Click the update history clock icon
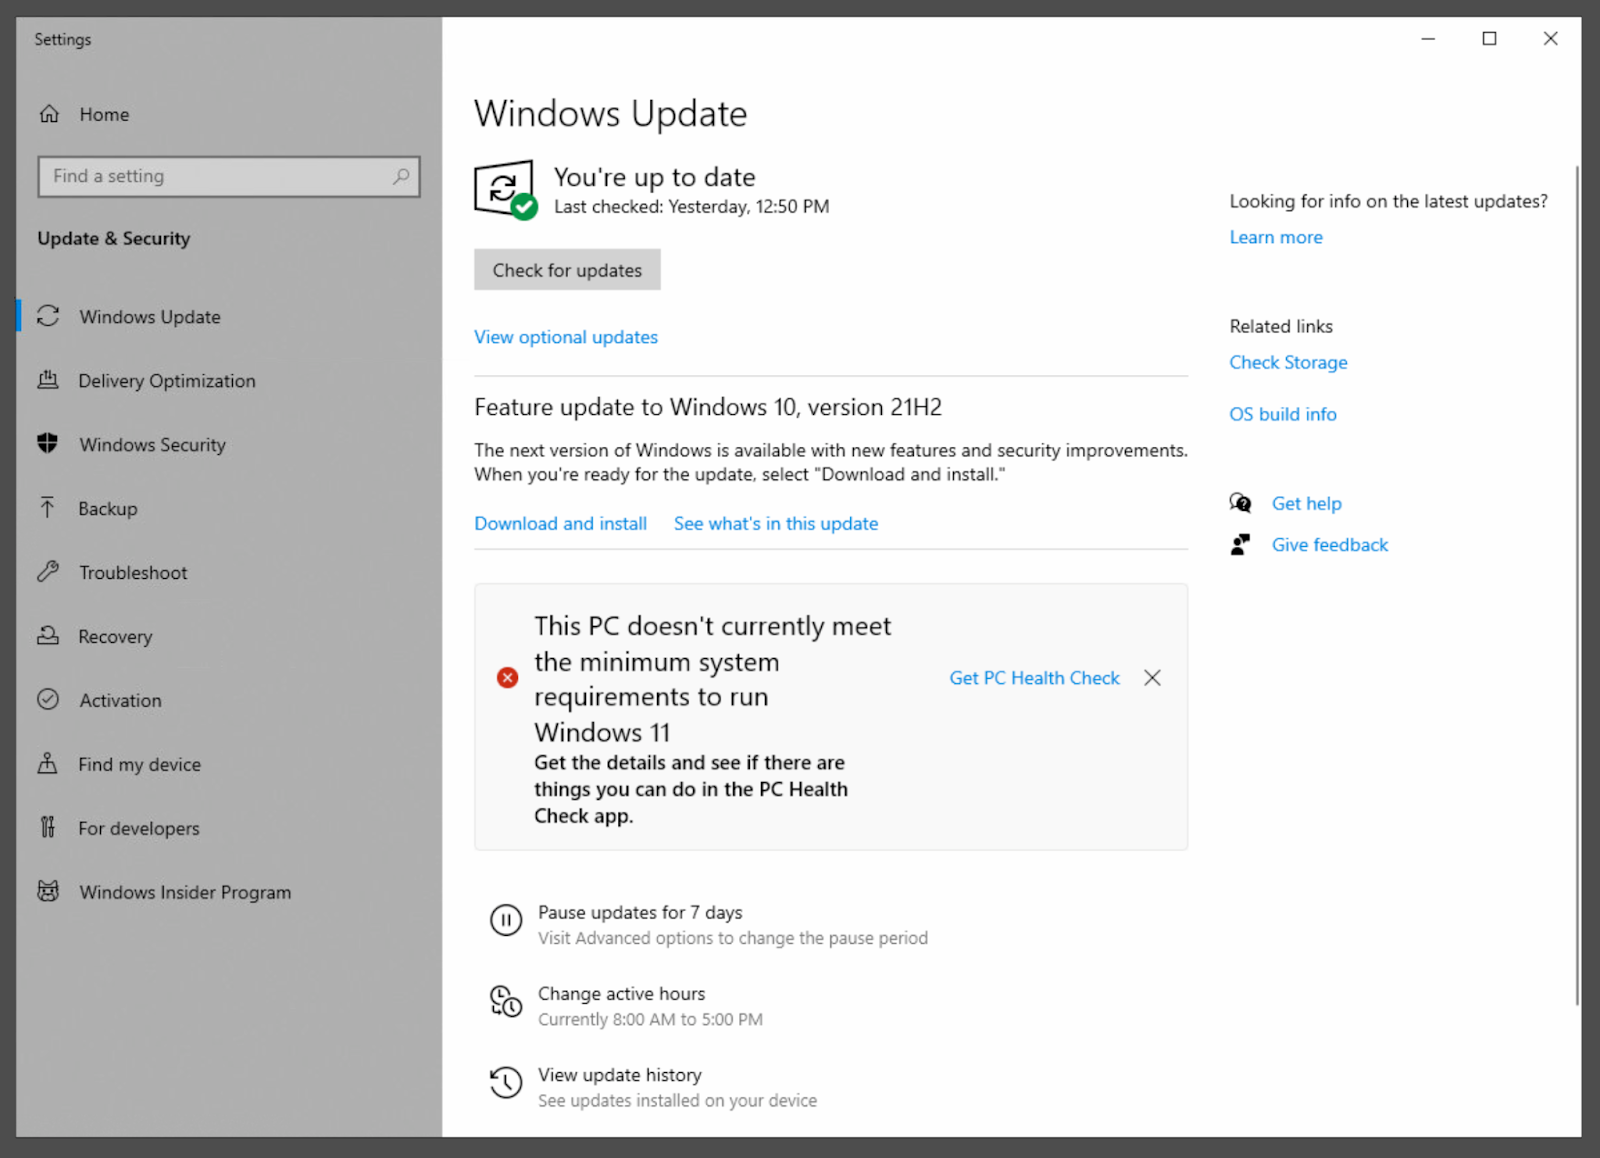This screenshot has width=1600, height=1158. tap(506, 1082)
